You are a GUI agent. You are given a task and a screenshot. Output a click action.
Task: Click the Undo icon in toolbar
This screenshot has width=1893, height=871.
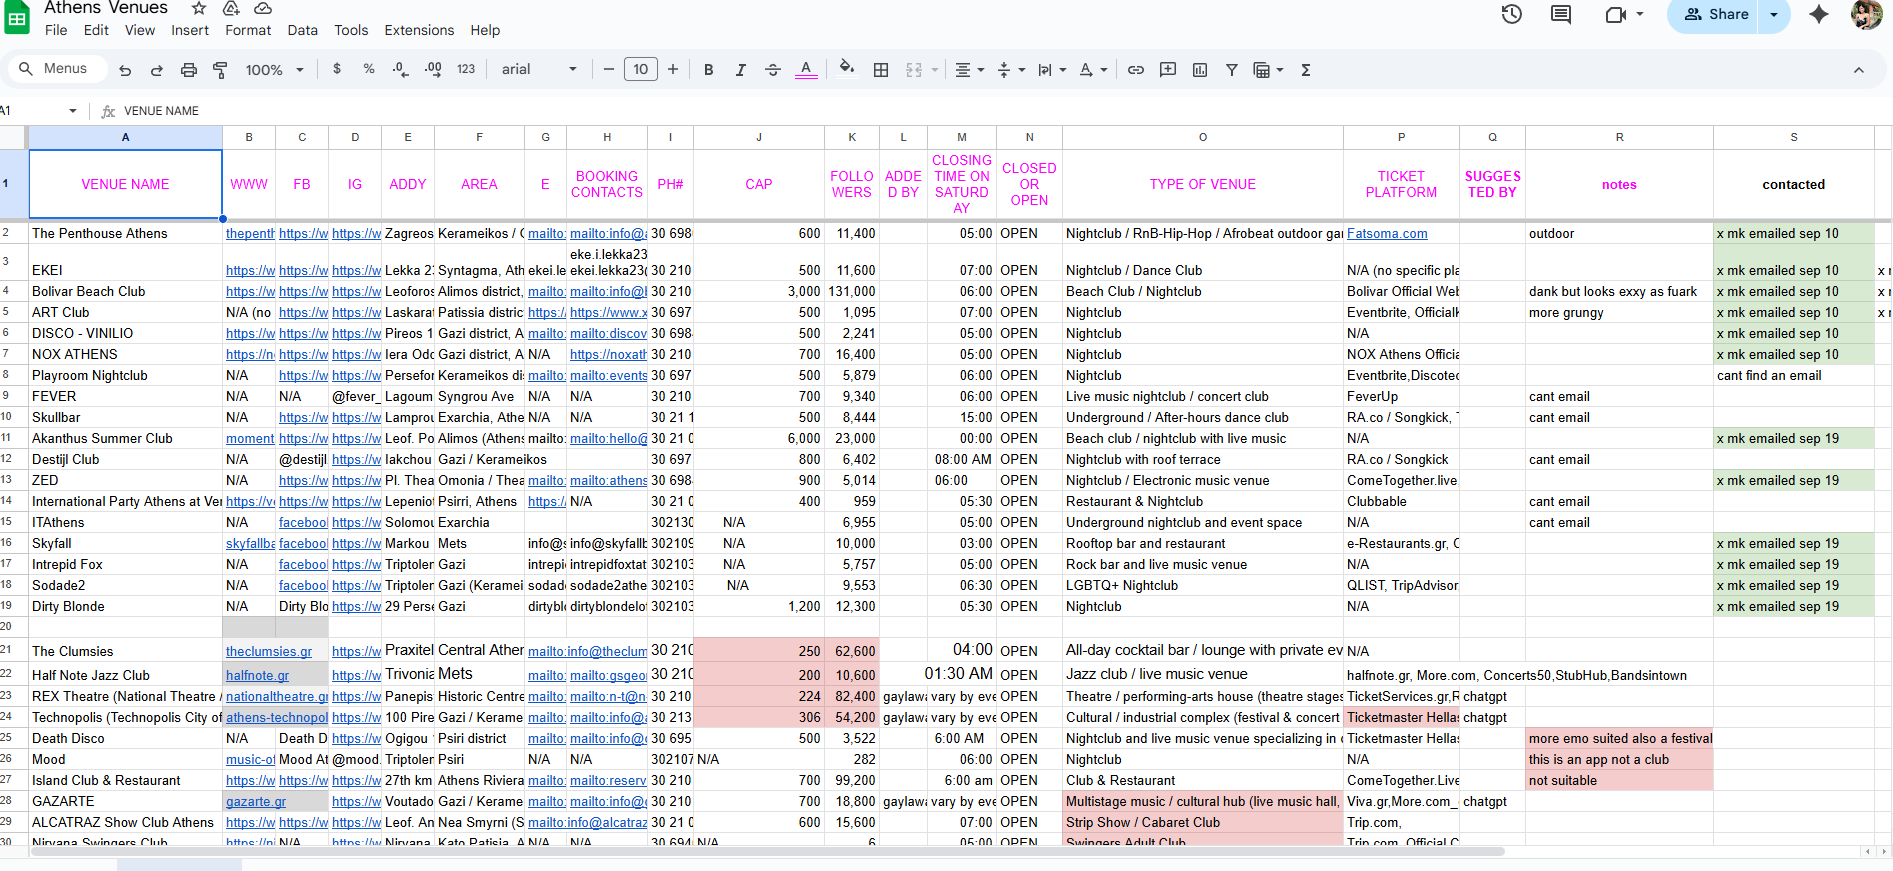tap(125, 70)
